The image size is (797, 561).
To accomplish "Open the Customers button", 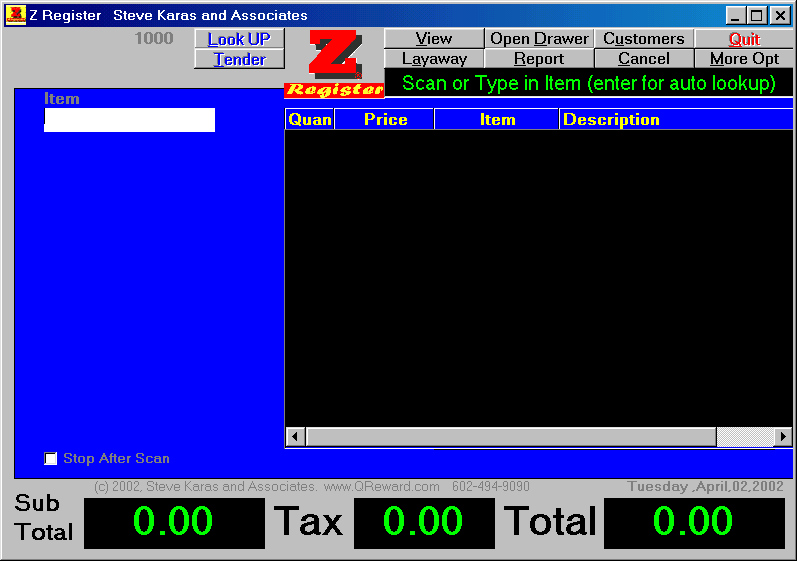I will pos(643,38).
